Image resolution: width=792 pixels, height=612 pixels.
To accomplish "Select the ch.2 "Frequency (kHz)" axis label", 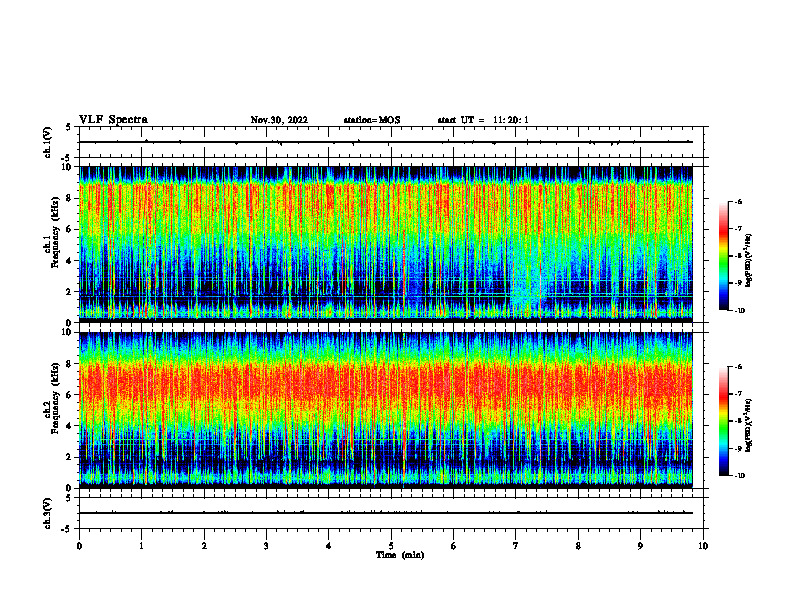I will coord(55,397).
